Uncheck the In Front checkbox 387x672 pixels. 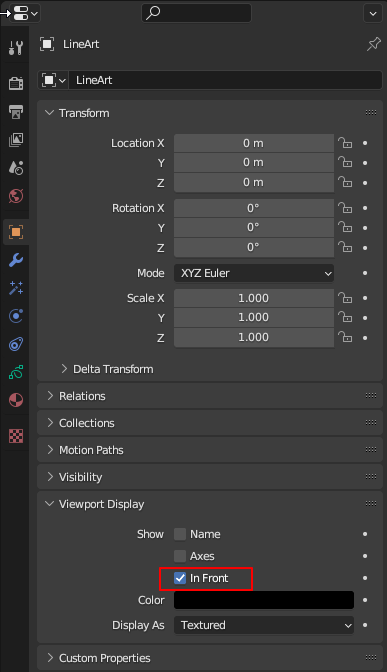[180, 578]
